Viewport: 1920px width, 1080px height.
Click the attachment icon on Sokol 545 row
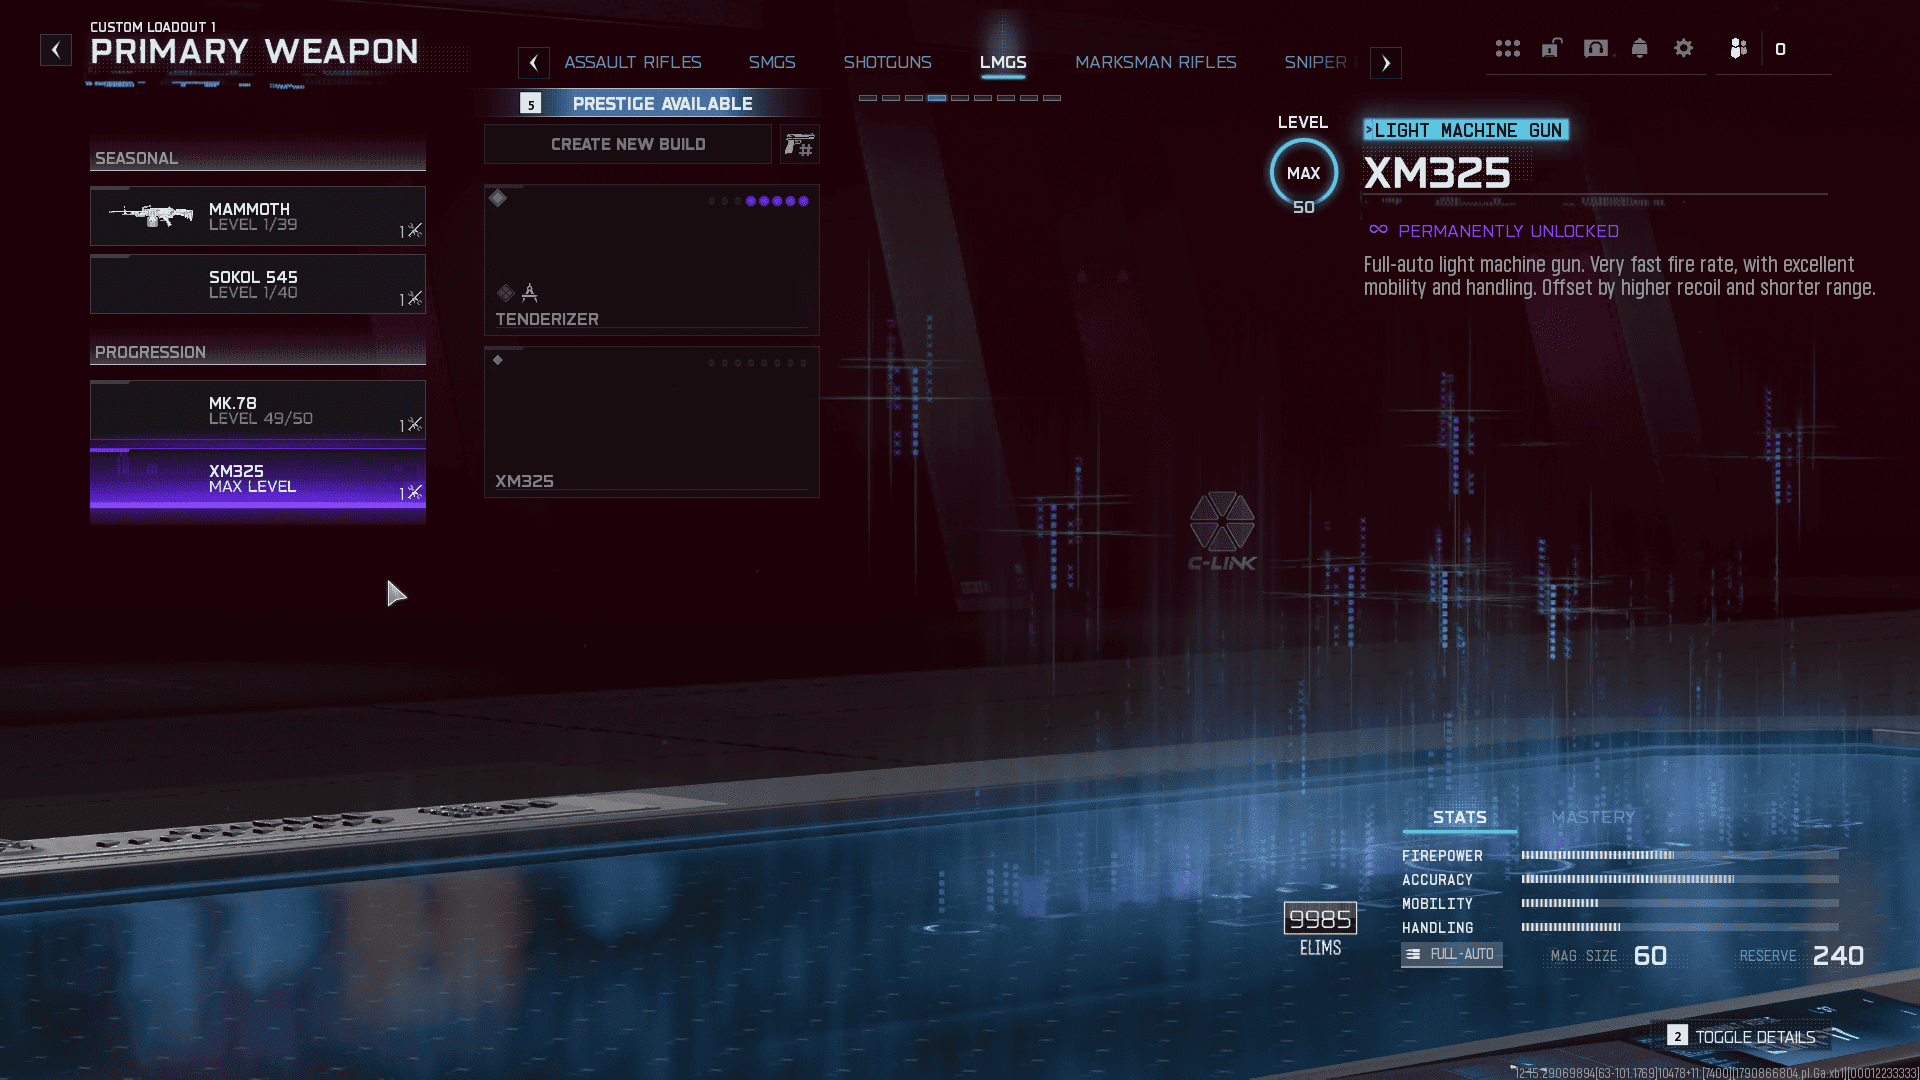click(412, 298)
